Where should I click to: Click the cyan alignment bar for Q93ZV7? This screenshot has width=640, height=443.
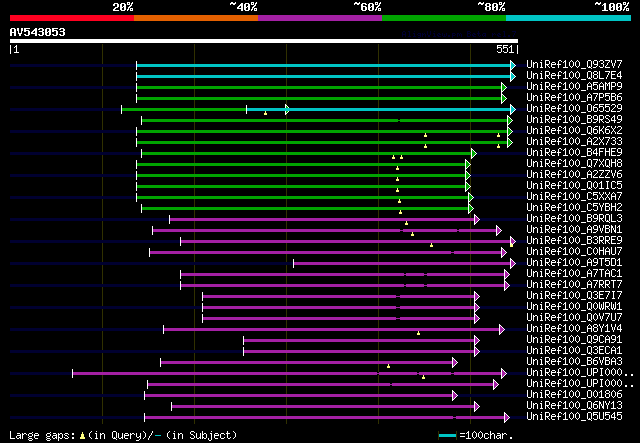(324, 65)
